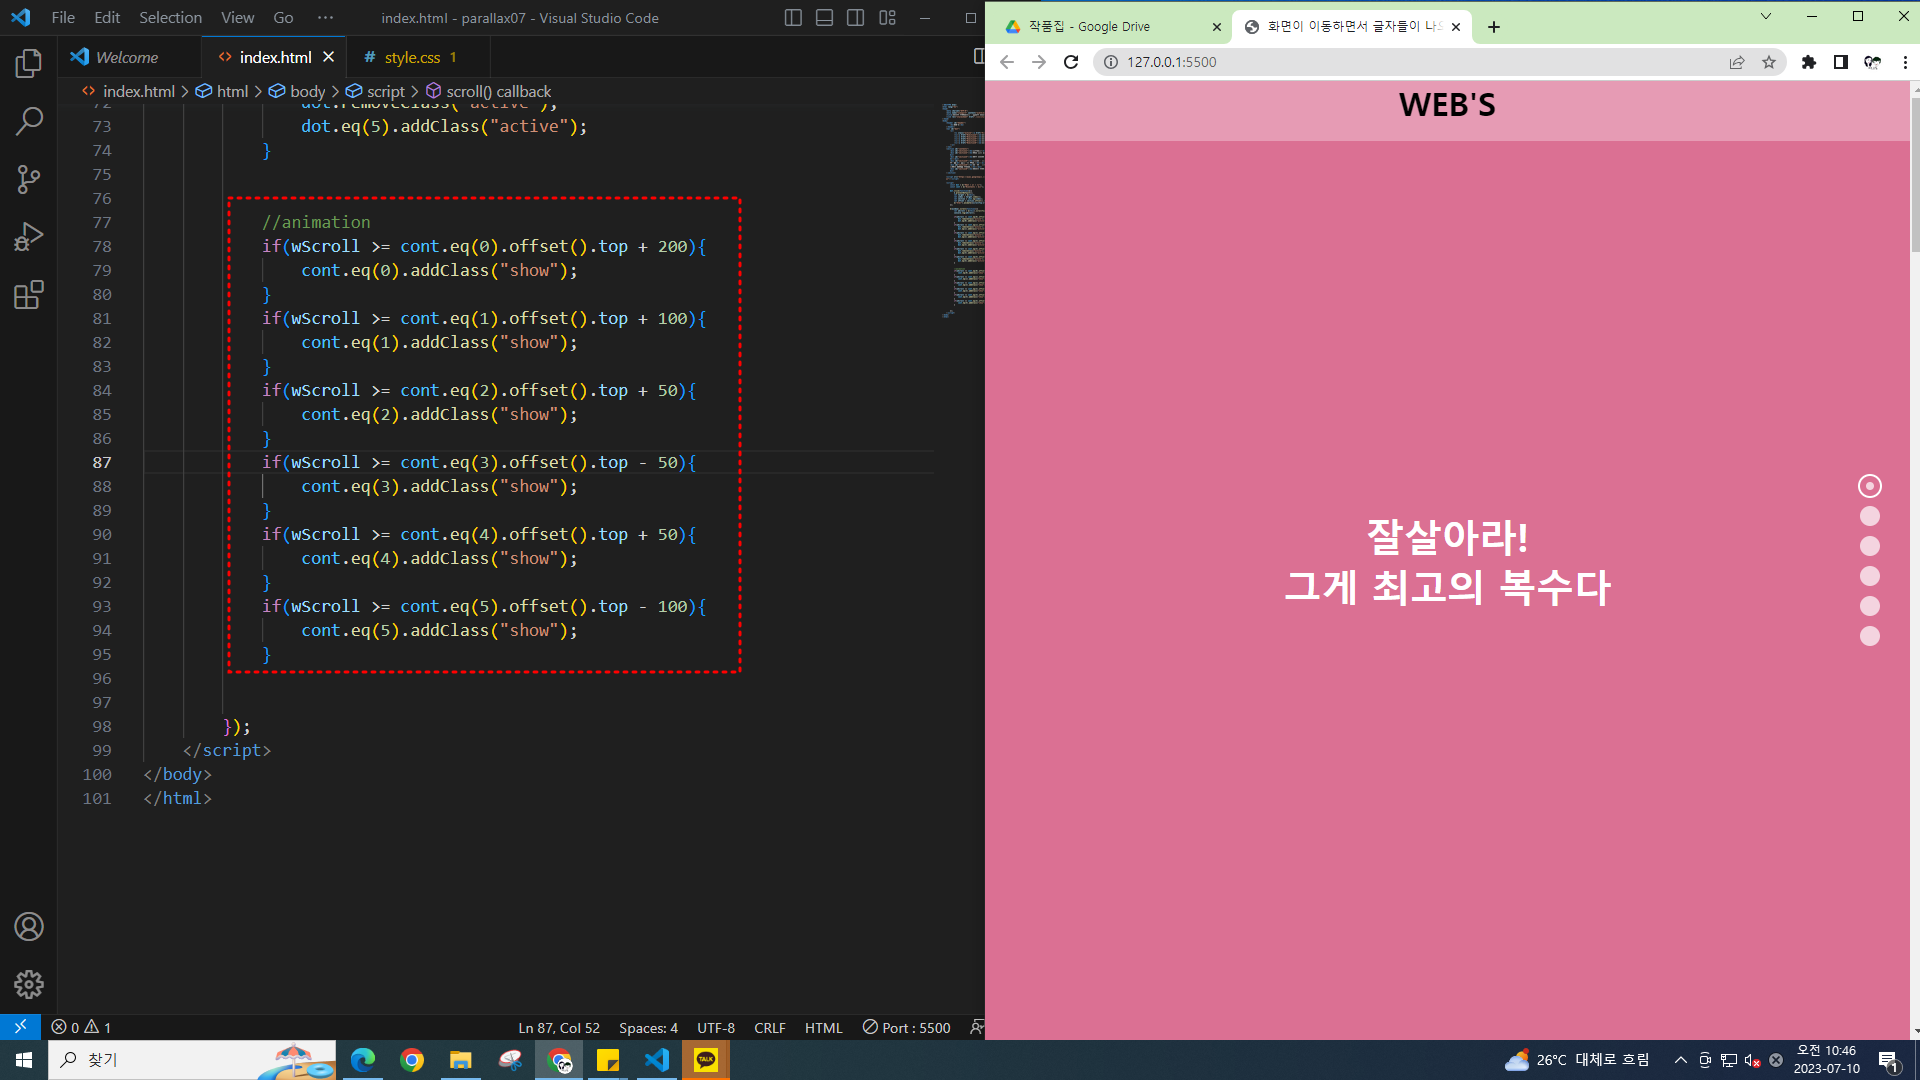Open Run and Debug view
The image size is (1920, 1080).
(29, 237)
